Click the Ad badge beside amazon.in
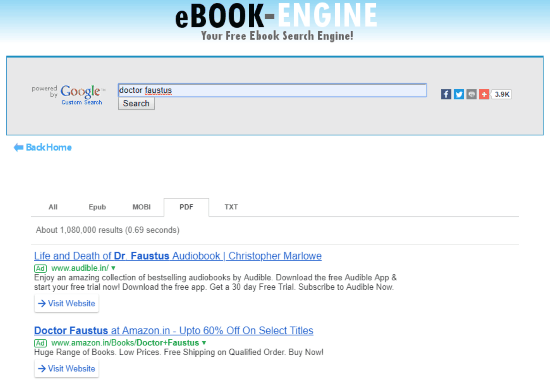Image resolution: width=550 pixels, height=388 pixels. [40, 343]
